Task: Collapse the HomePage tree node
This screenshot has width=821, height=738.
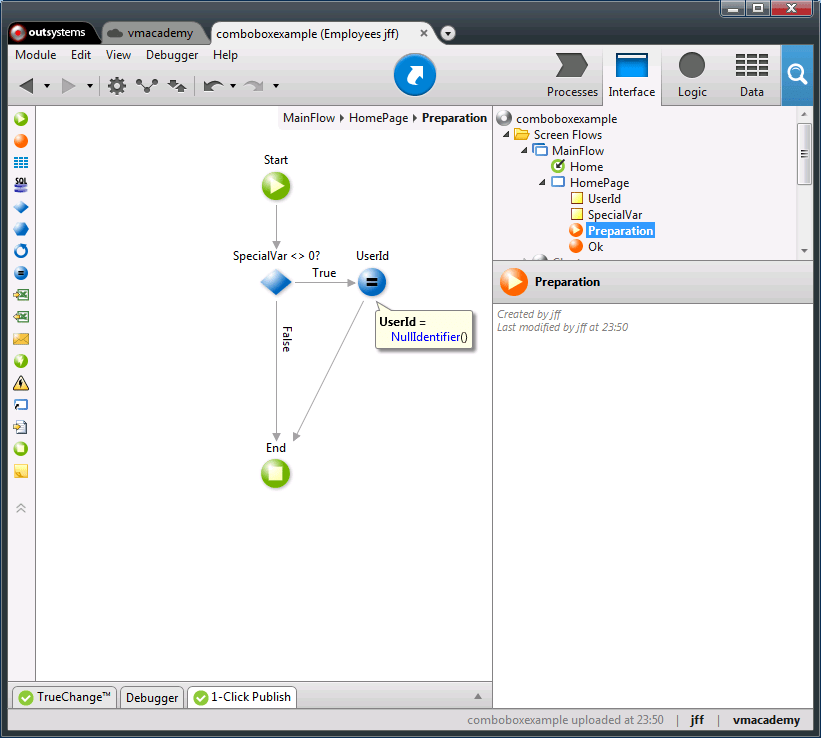Action: click(542, 183)
